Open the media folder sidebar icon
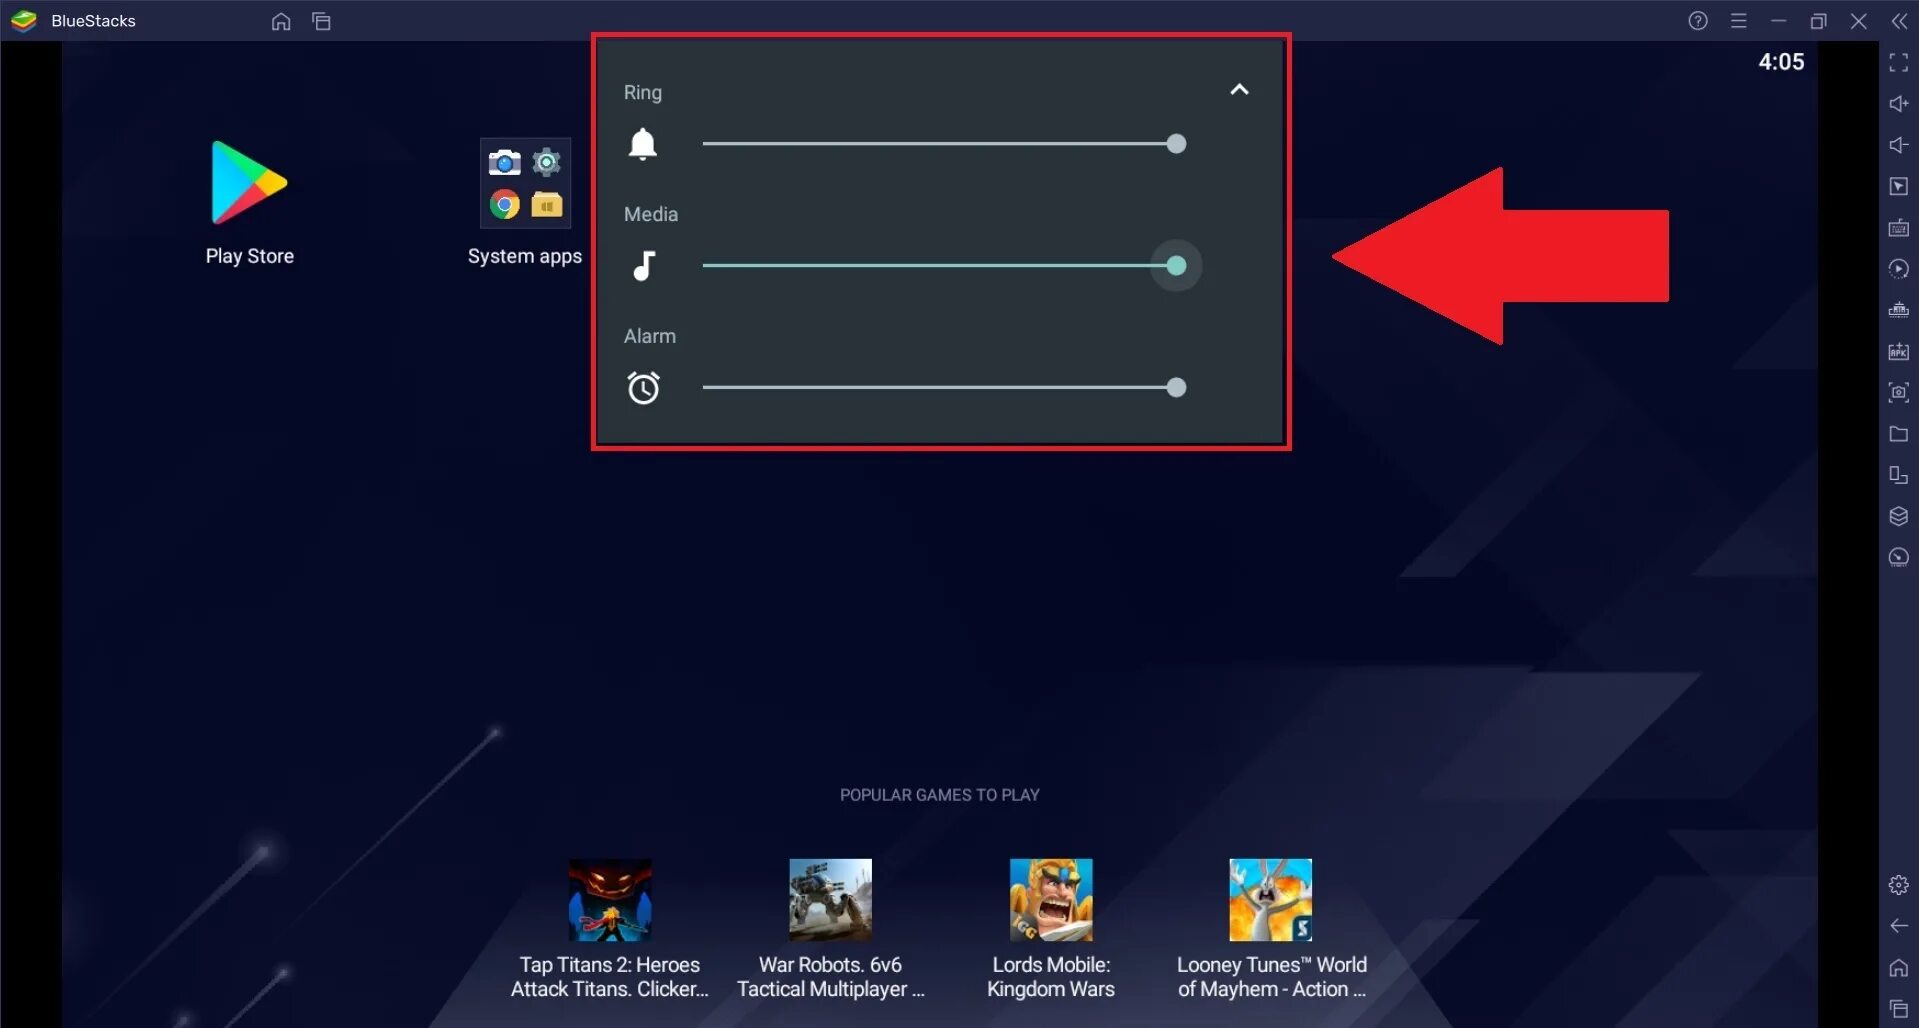This screenshot has height=1028, width=1919. click(1899, 434)
